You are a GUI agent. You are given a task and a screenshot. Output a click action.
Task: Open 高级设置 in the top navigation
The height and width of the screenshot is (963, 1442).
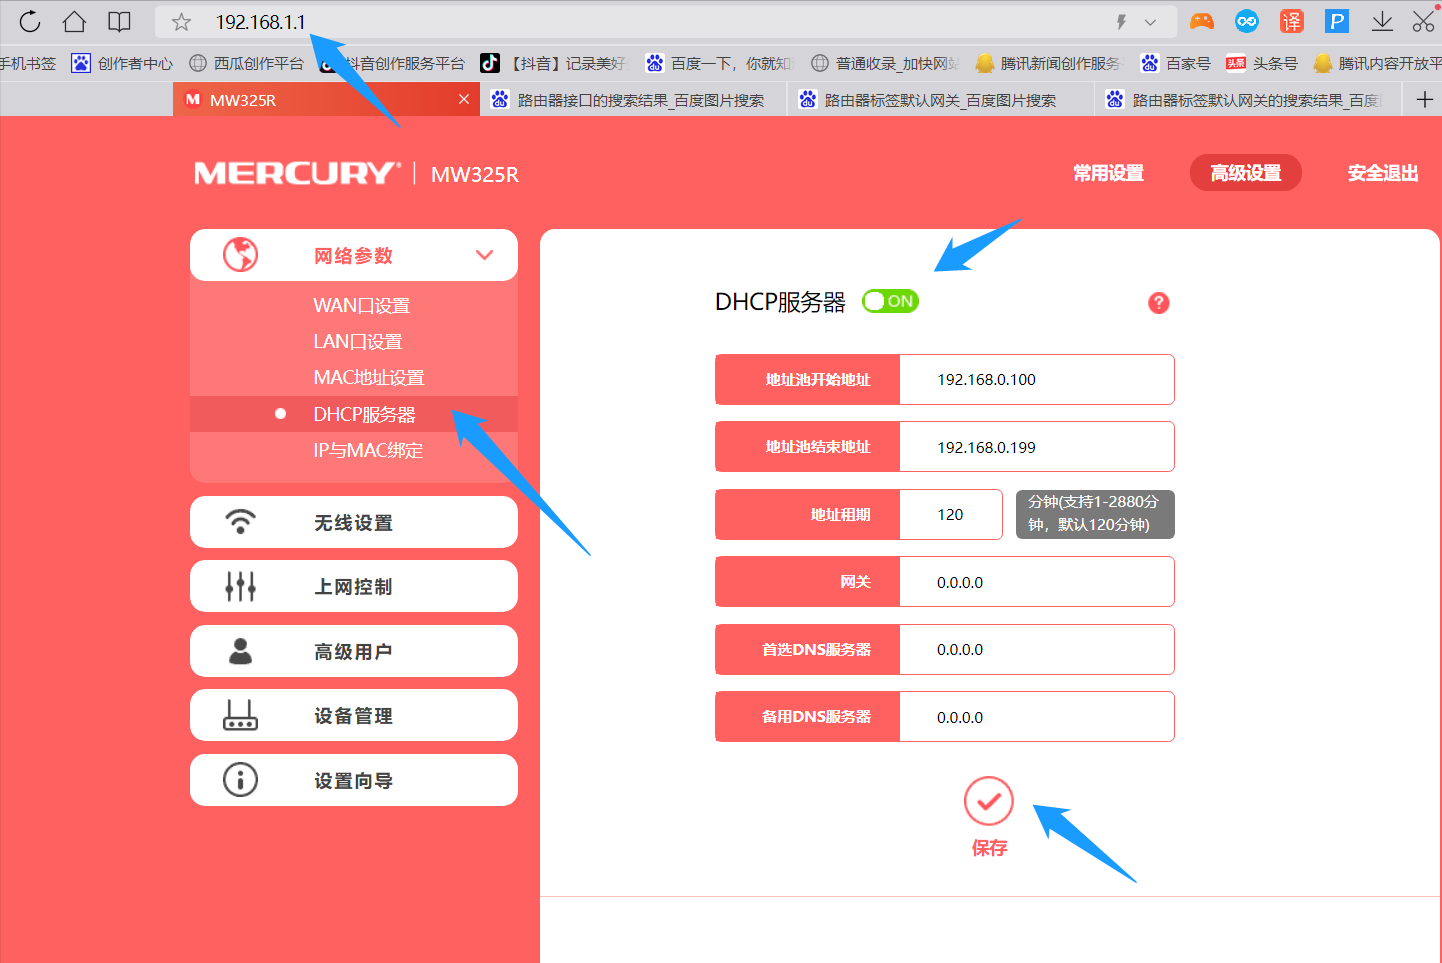pyautogui.click(x=1246, y=173)
